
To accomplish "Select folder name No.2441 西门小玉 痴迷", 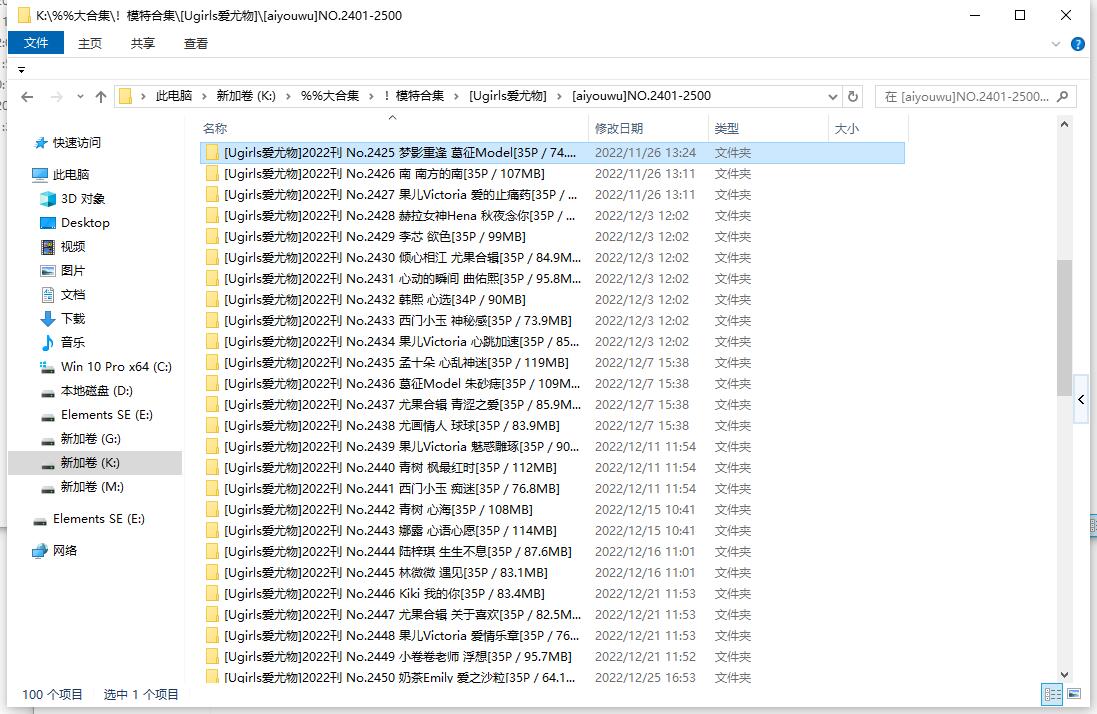I will [392, 488].
